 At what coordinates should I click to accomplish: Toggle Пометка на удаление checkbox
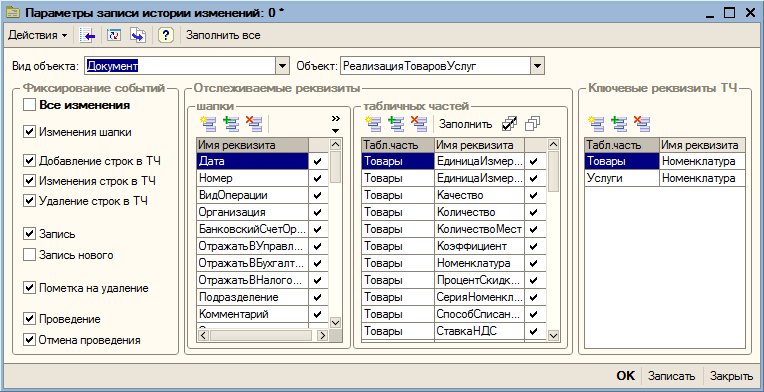(30, 288)
